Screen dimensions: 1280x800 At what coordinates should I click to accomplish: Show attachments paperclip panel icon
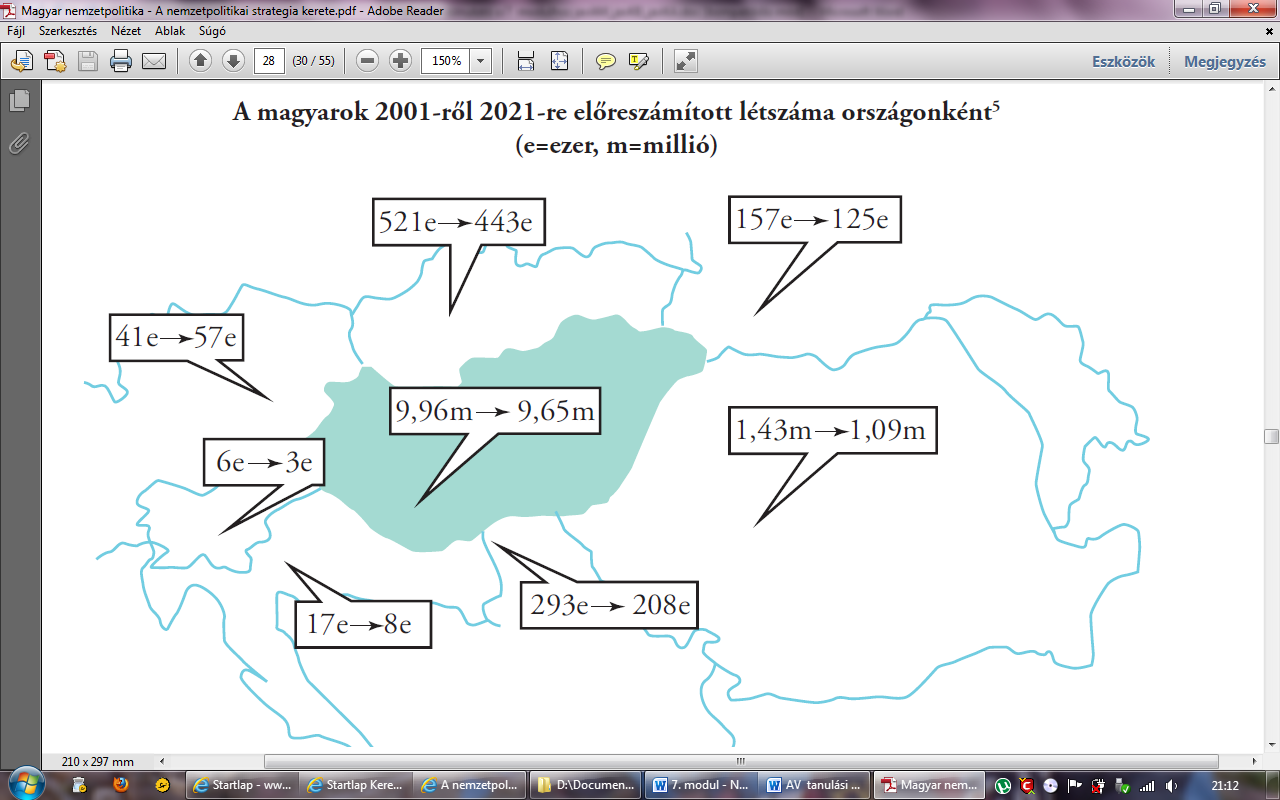[20, 143]
